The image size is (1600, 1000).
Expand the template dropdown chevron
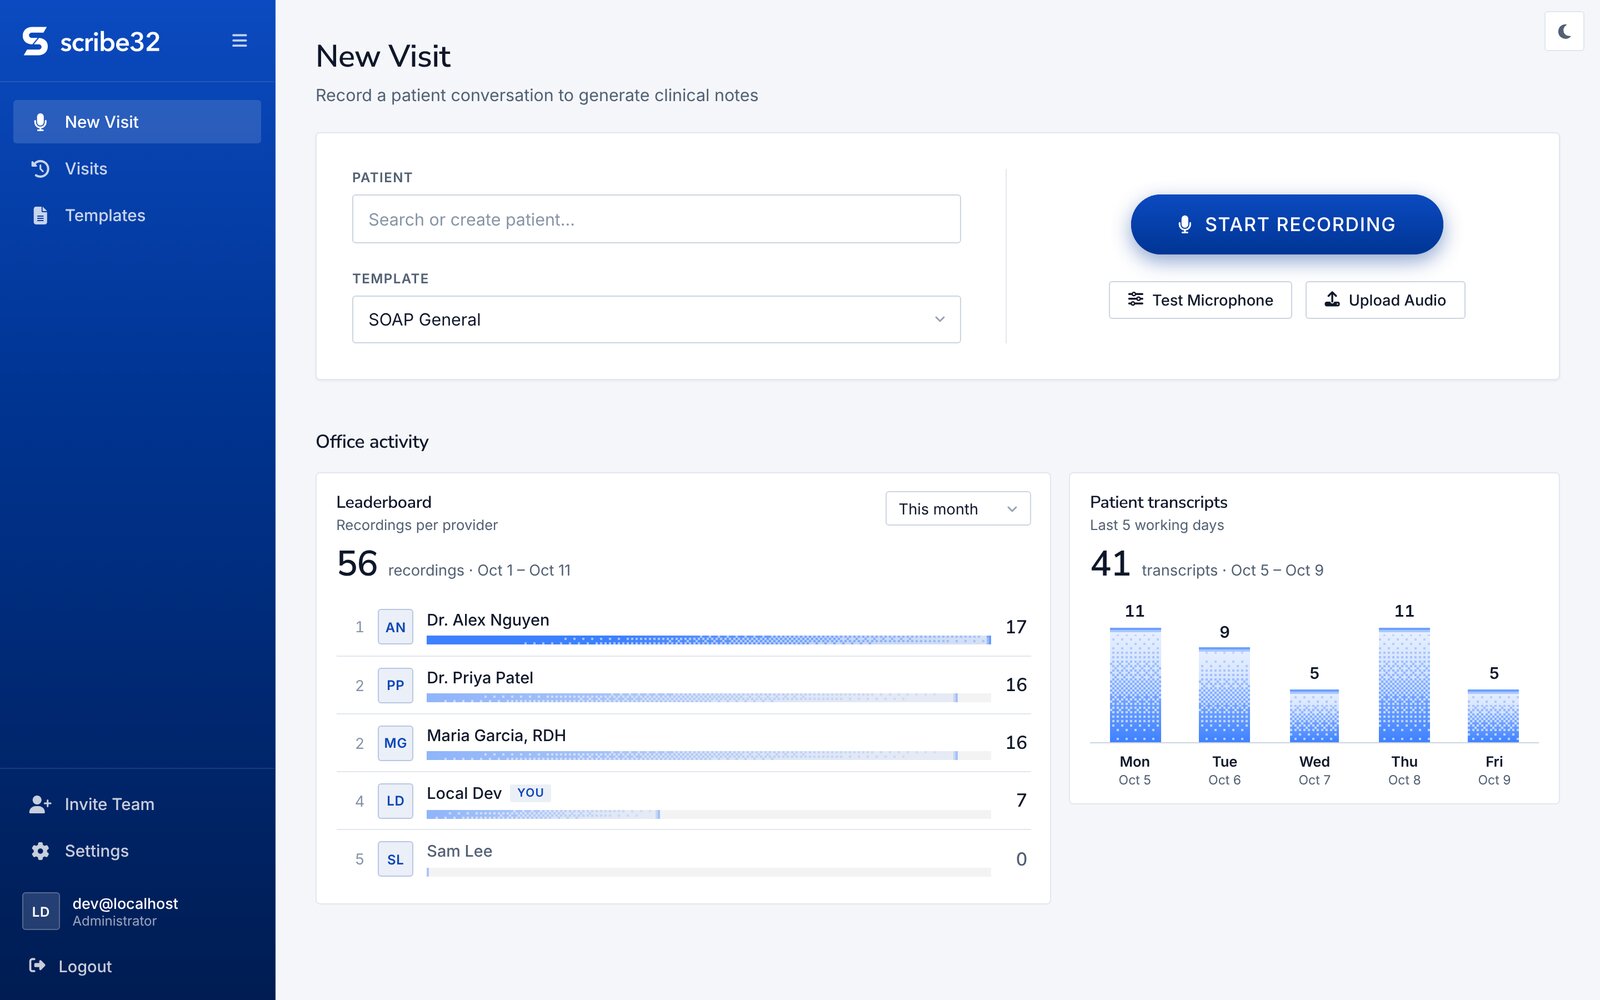(940, 319)
